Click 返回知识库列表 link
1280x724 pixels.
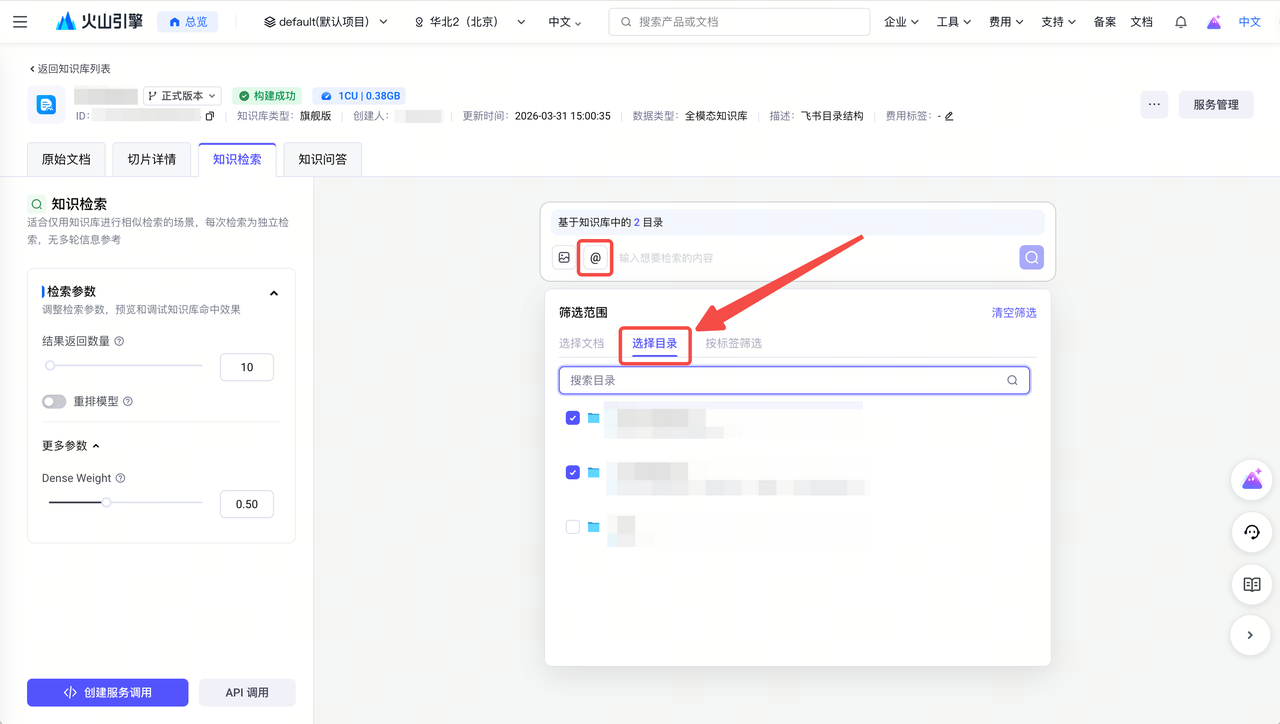[70, 69]
